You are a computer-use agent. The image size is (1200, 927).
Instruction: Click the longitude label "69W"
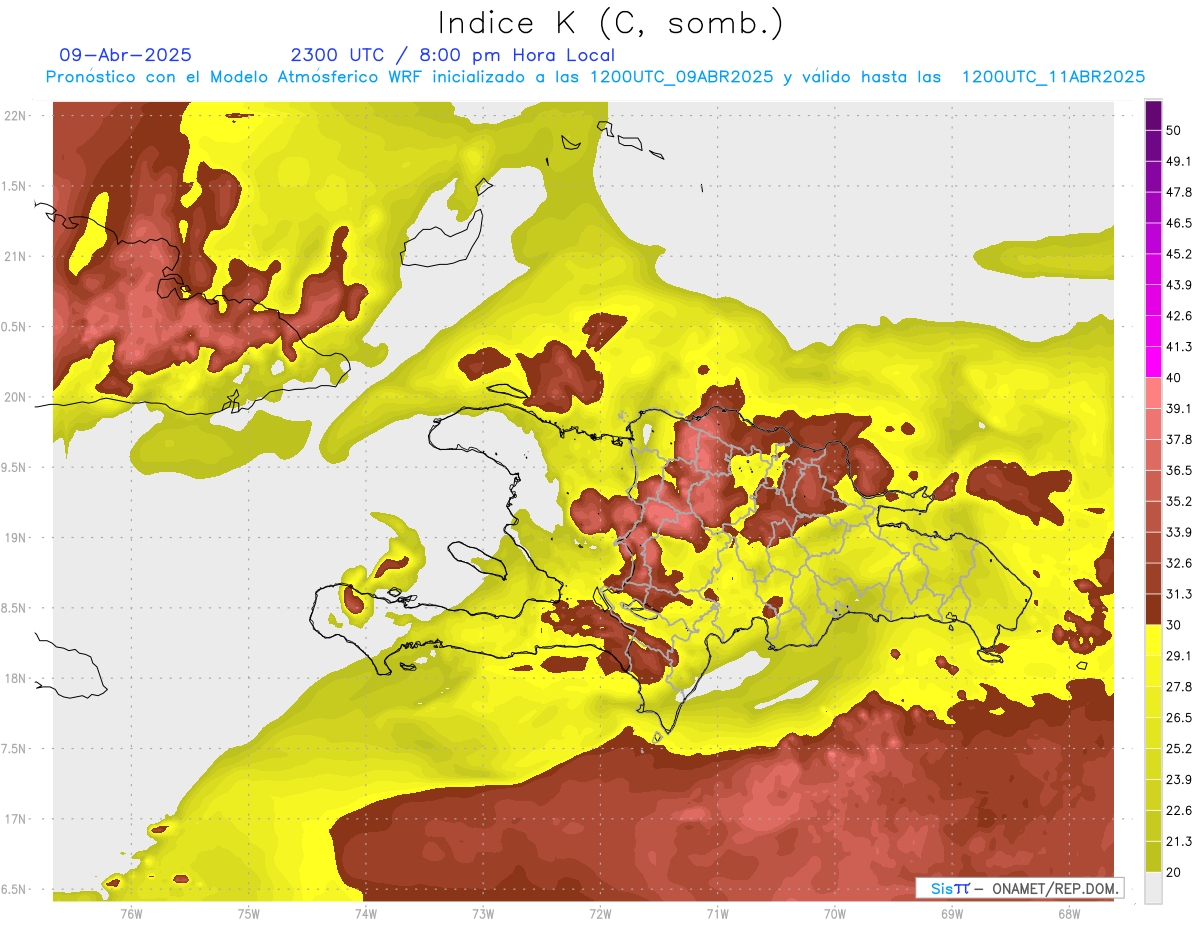[952, 914]
